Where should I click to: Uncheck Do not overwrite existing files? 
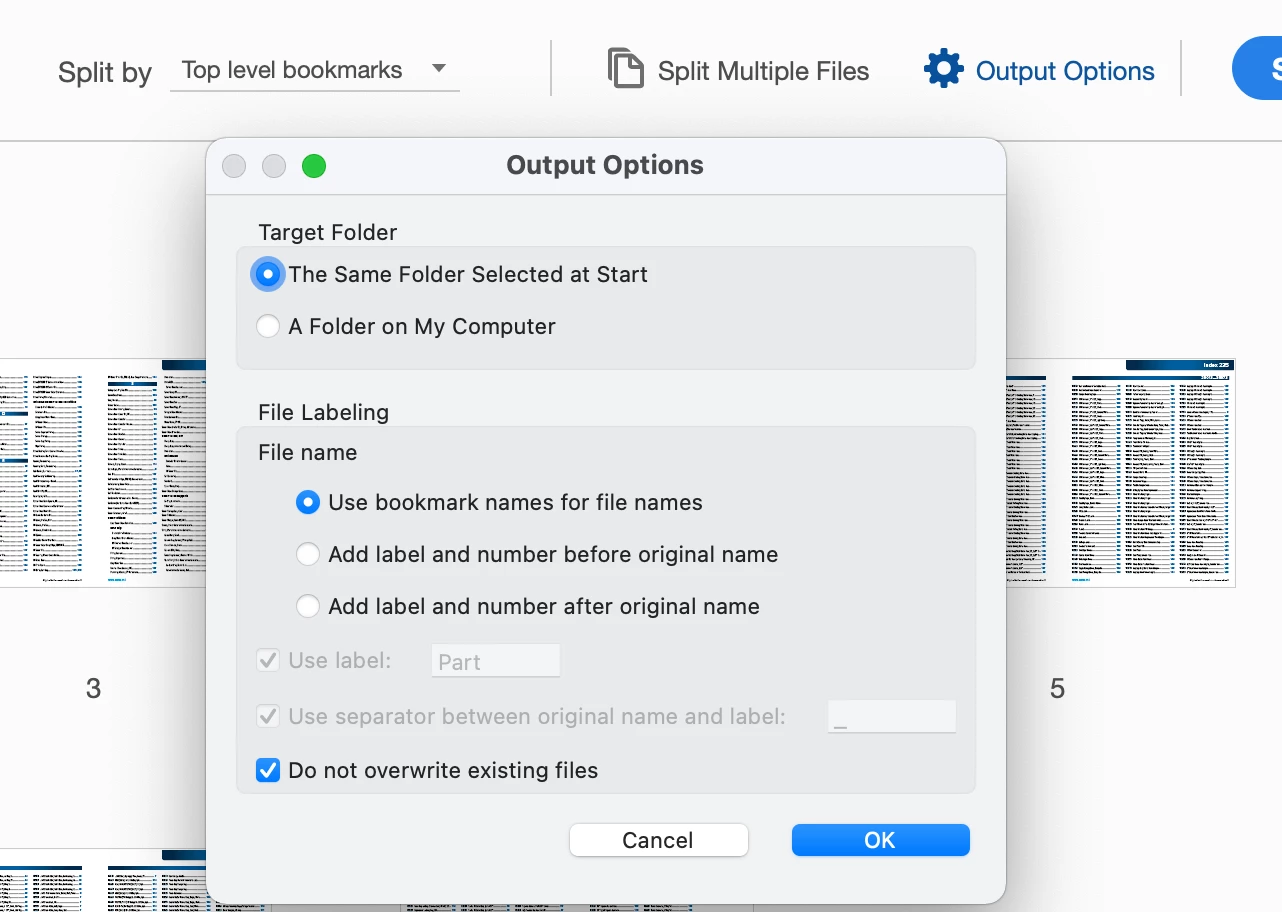coord(268,770)
